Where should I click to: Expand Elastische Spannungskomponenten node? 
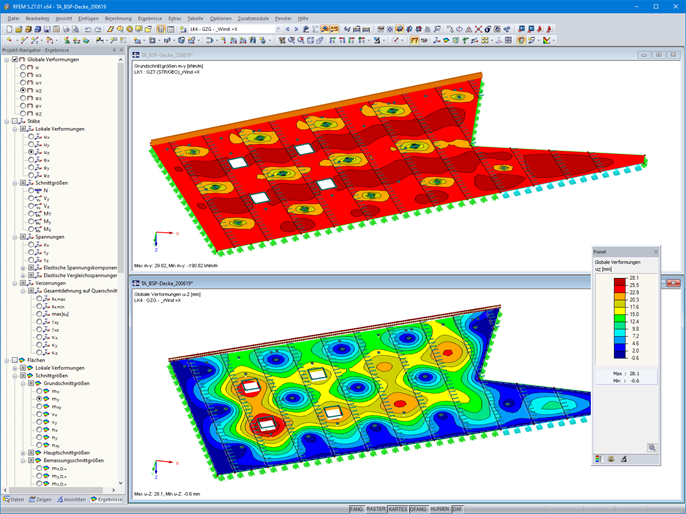[x=23, y=268]
